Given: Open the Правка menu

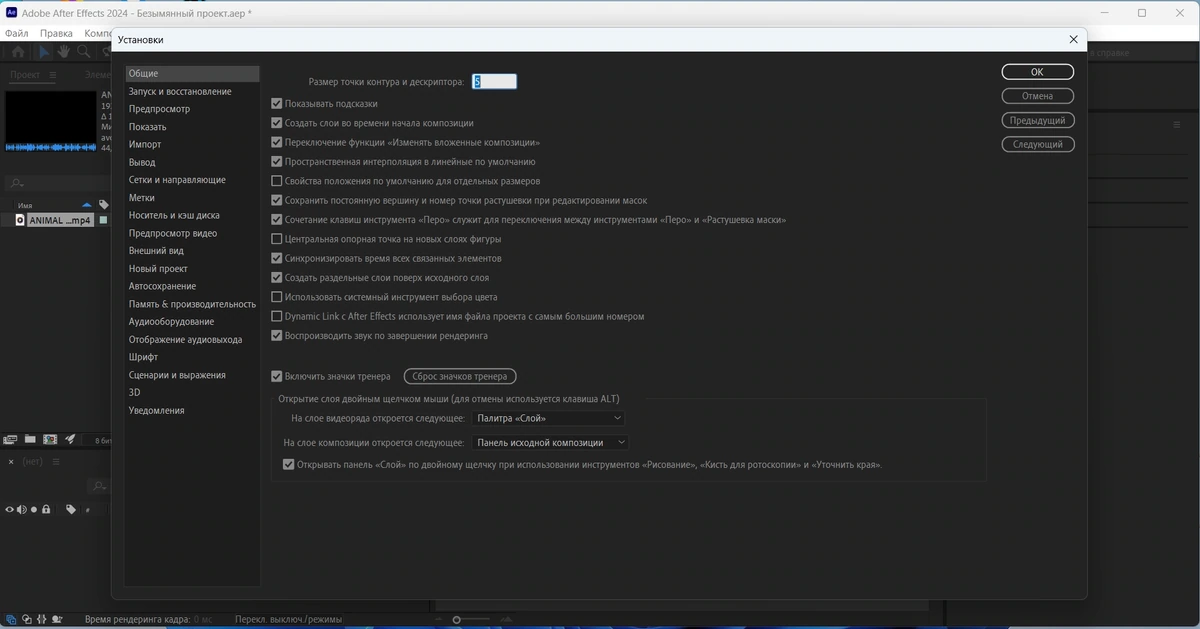Looking at the screenshot, I should (56, 33).
